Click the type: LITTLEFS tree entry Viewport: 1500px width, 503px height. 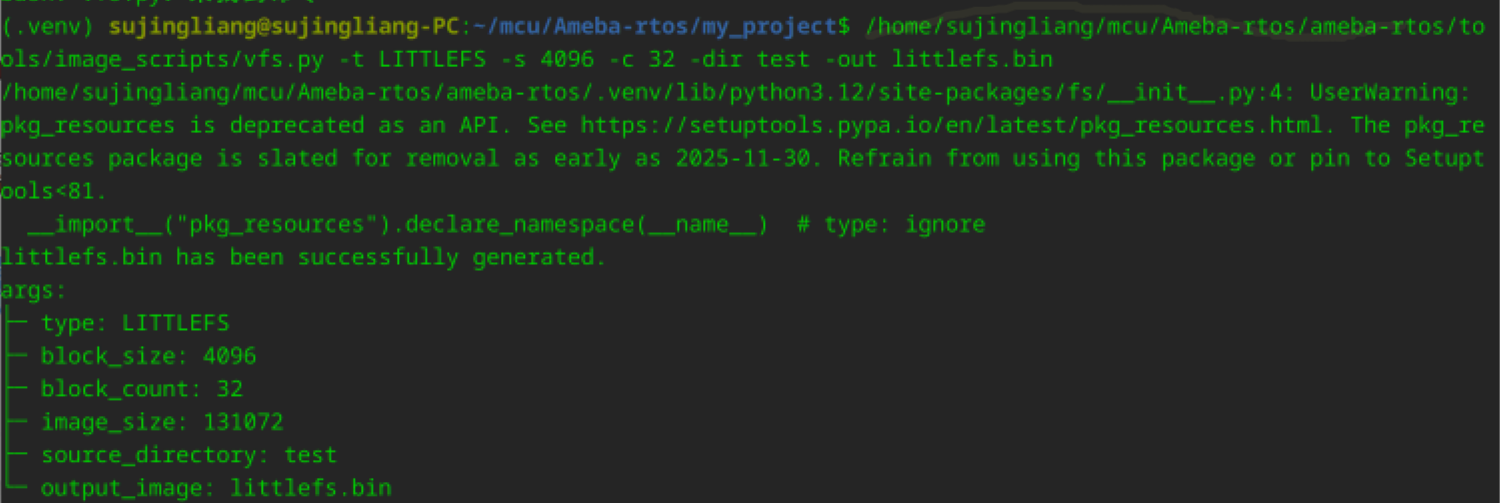pyautogui.click(x=135, y=323)
